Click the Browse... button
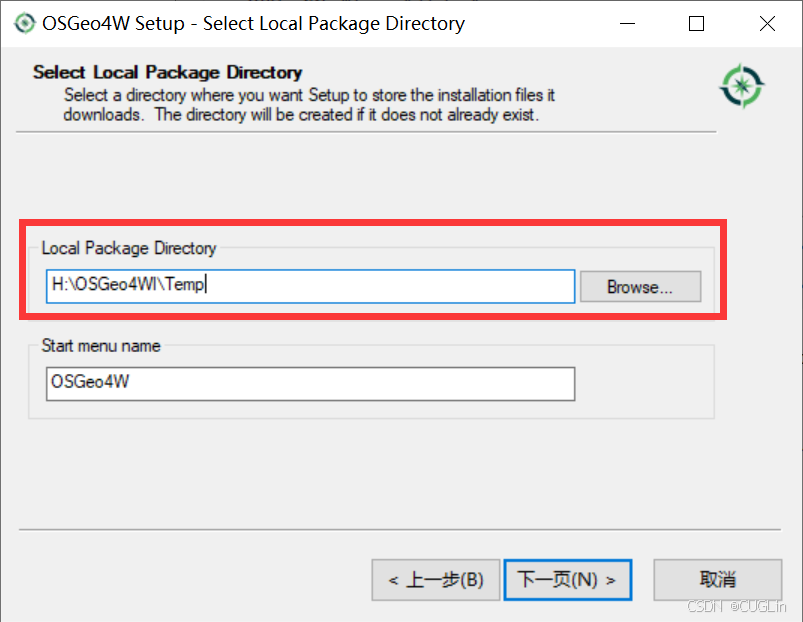 [x=640, y=287]
